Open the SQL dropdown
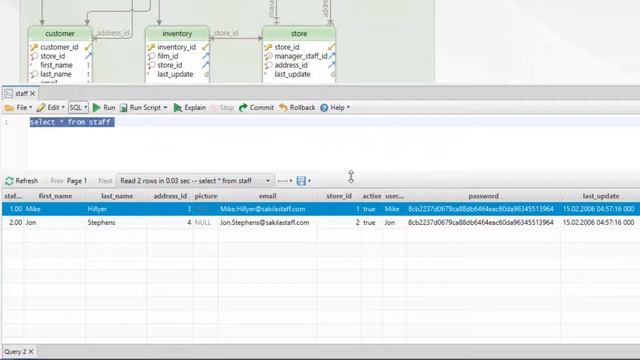 [78, 108]
